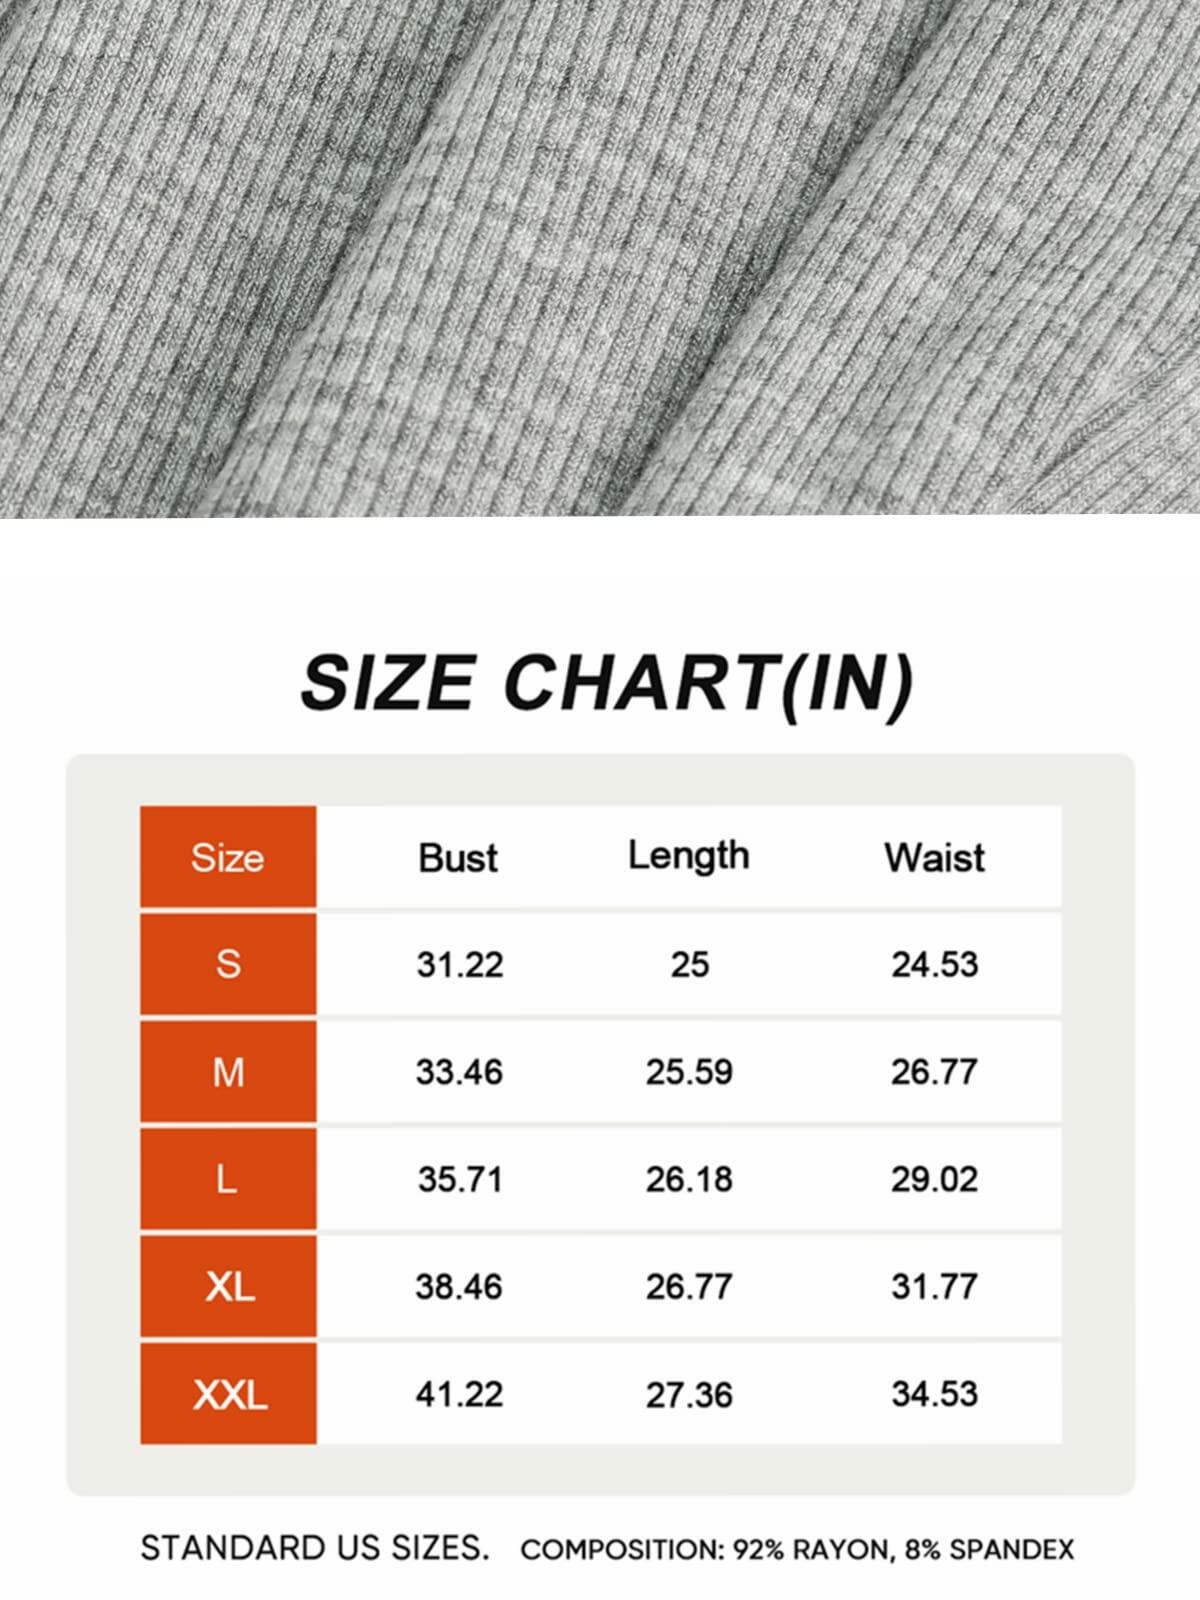Select the XXL size row label
The image size is (1200, 1600).
pos(228,1394)
